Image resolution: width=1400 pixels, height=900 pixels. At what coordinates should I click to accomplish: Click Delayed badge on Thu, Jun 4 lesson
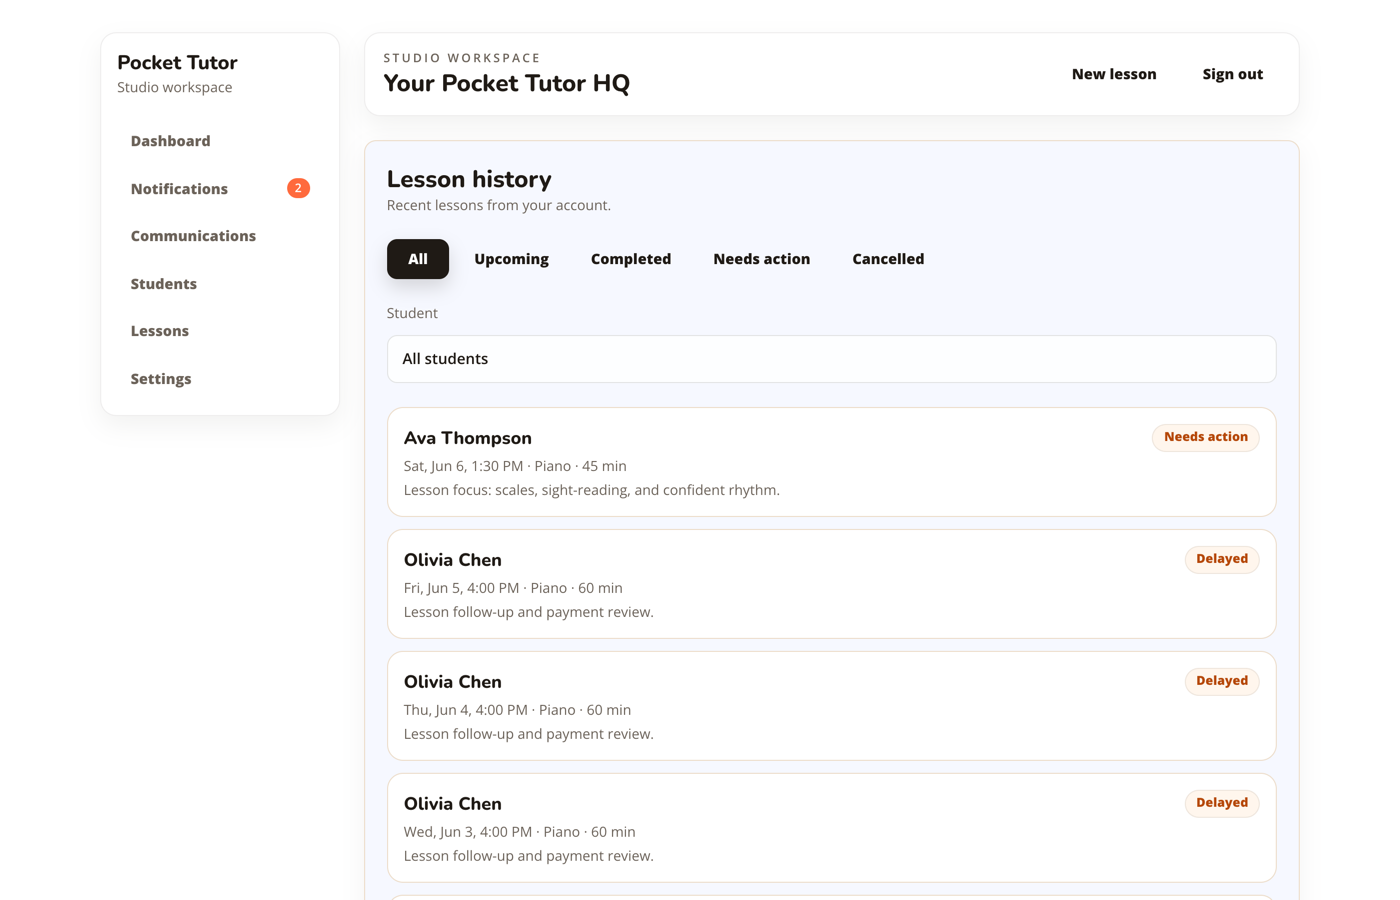coord(1222,681)
